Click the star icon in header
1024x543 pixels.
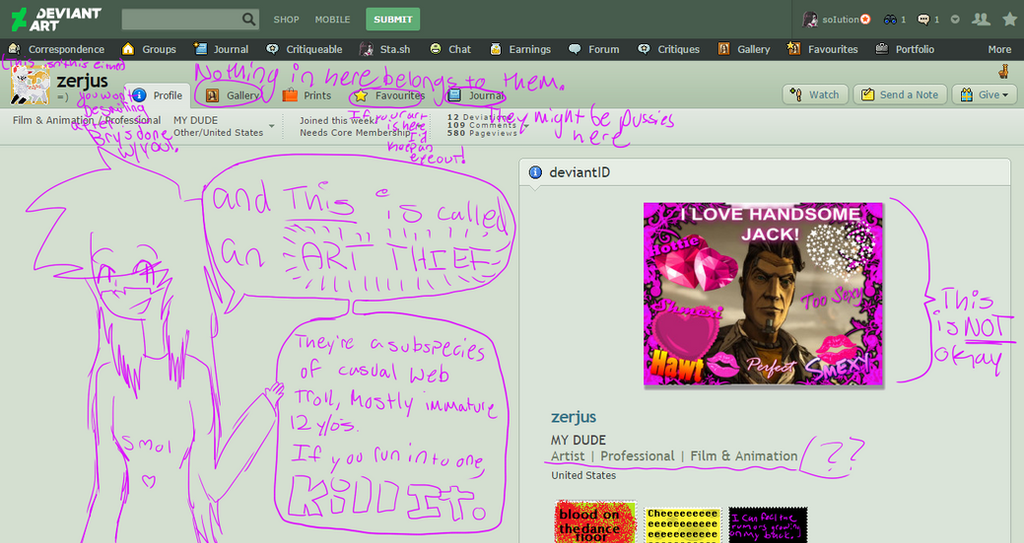point(1009,19)
